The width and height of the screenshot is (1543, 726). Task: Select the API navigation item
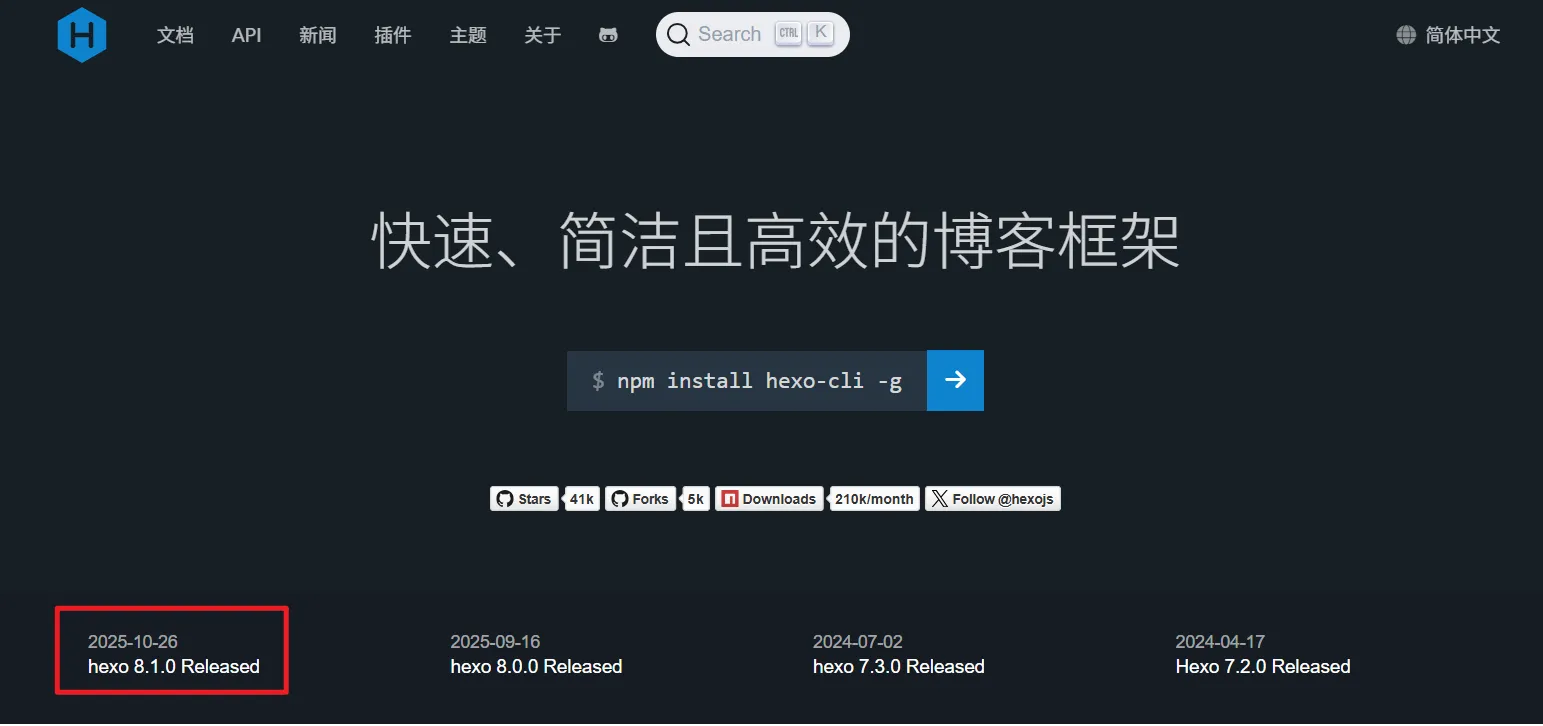tap(246, 35)
